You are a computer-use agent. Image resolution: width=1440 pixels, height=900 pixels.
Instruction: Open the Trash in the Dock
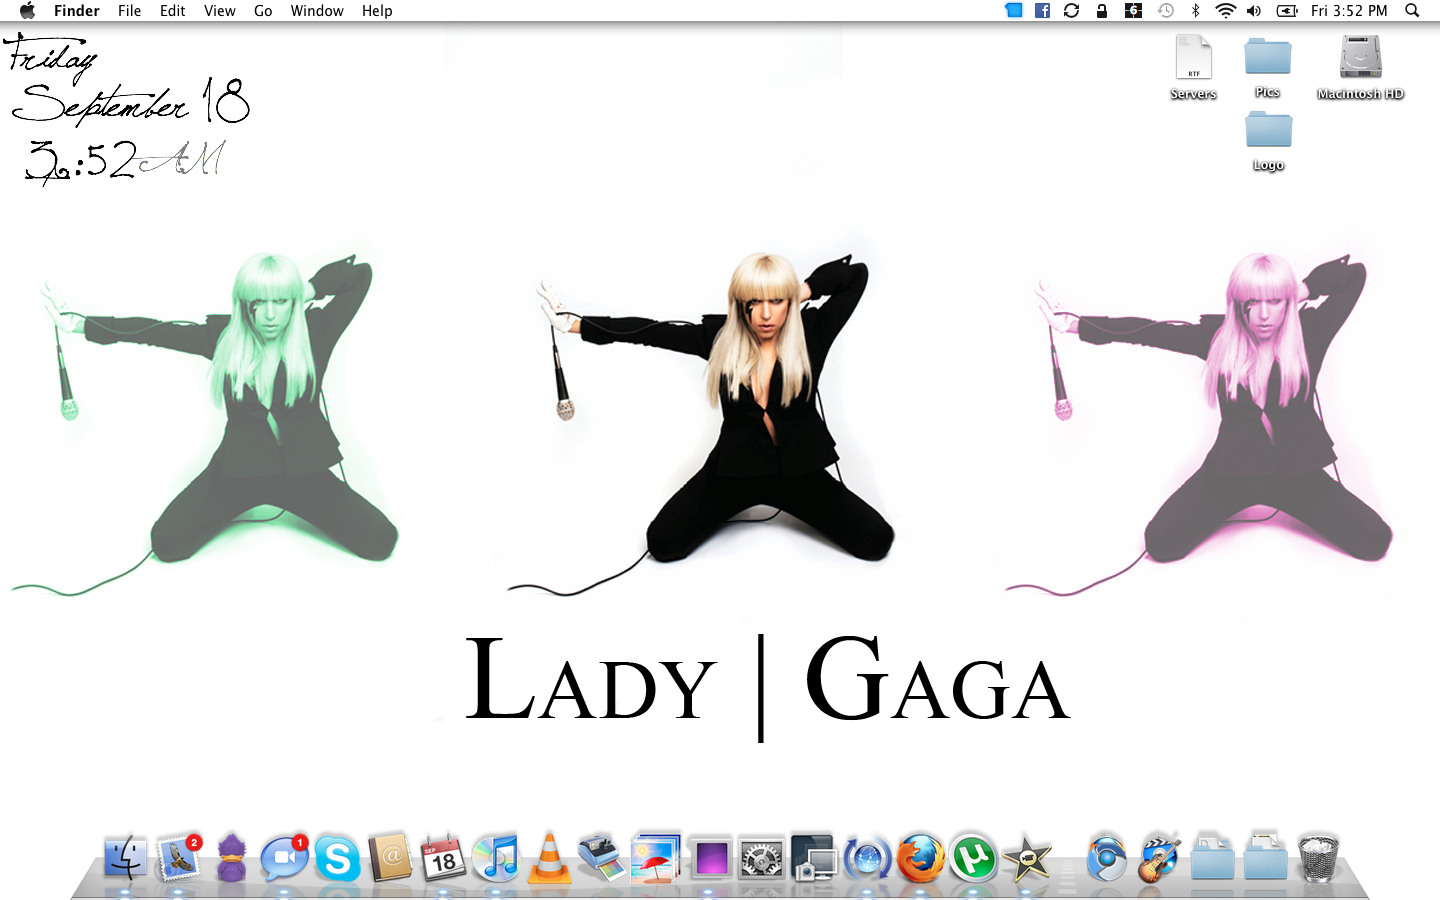click(1318, 858)
